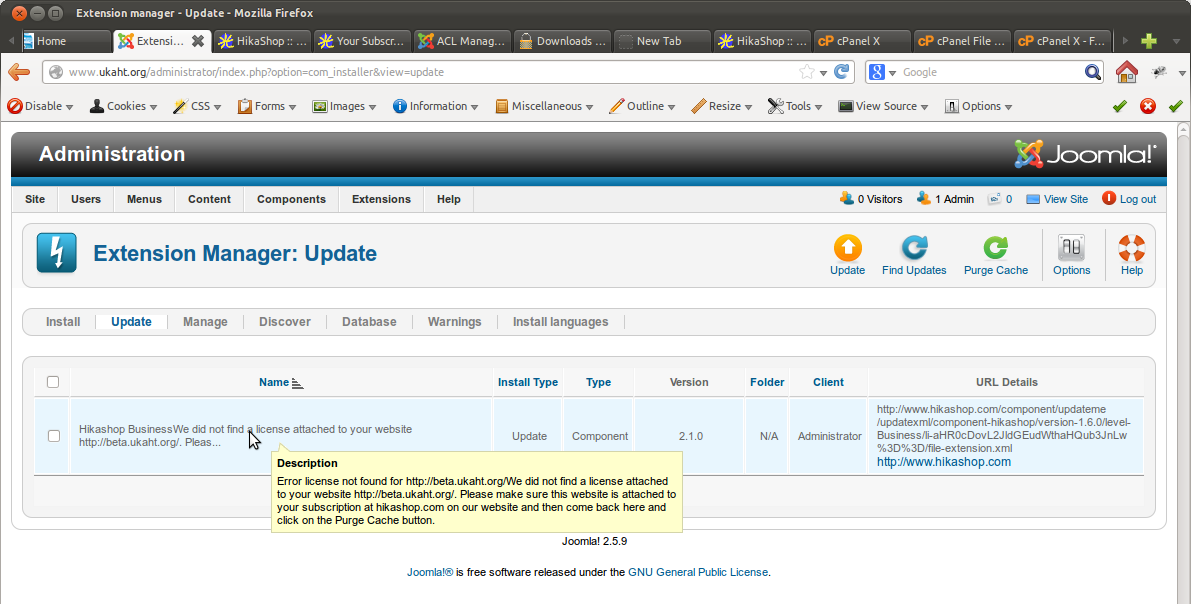Sort by Install Type column header
Screen dimensions: 1191x604
click(x=528, y=382)
